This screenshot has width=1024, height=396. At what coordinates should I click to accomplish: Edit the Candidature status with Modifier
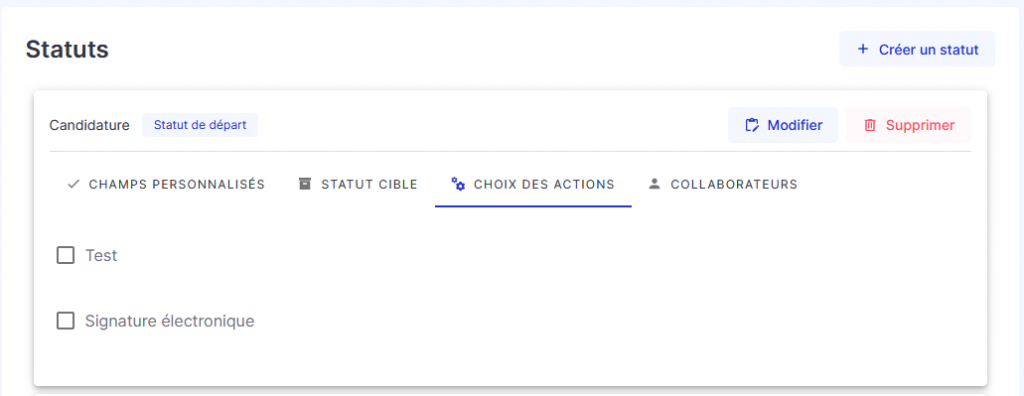[783, 125]
